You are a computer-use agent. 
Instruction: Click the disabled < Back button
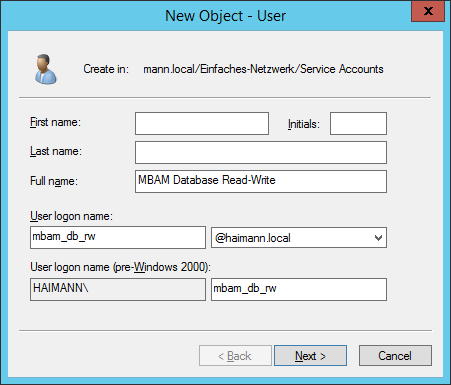[235, 356]
